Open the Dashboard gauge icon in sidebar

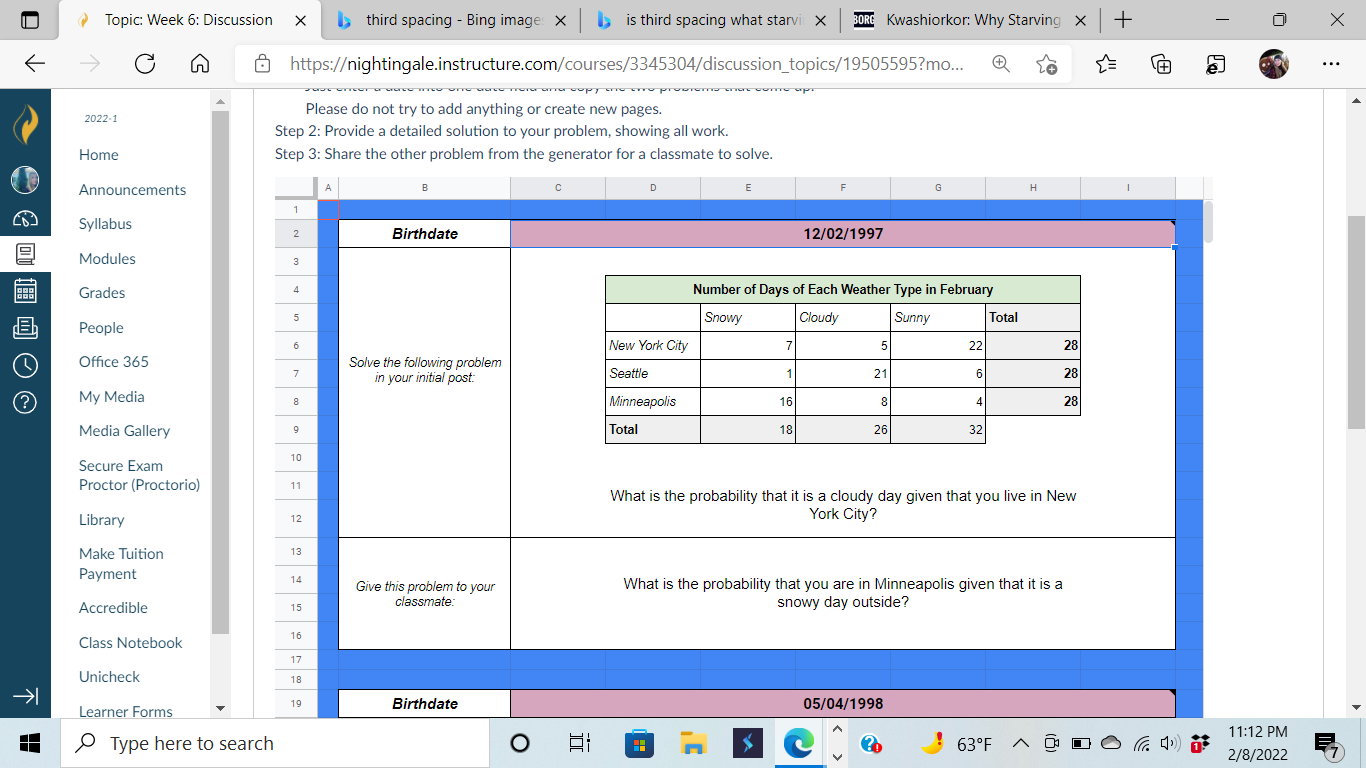click(x=25, y=217)
